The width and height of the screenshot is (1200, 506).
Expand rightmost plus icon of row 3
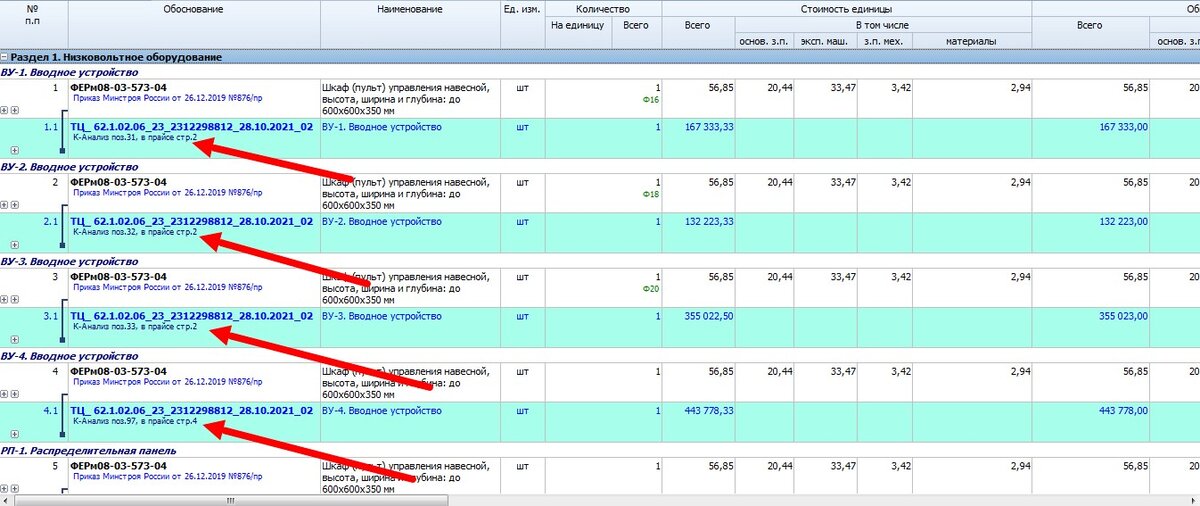14,299
